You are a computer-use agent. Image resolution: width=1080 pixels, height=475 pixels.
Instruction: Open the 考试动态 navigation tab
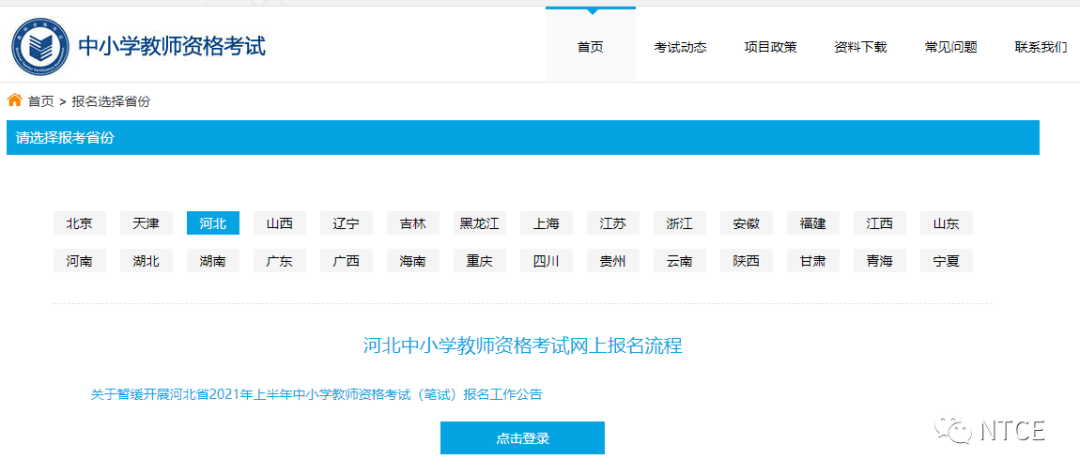click(681, 48)
